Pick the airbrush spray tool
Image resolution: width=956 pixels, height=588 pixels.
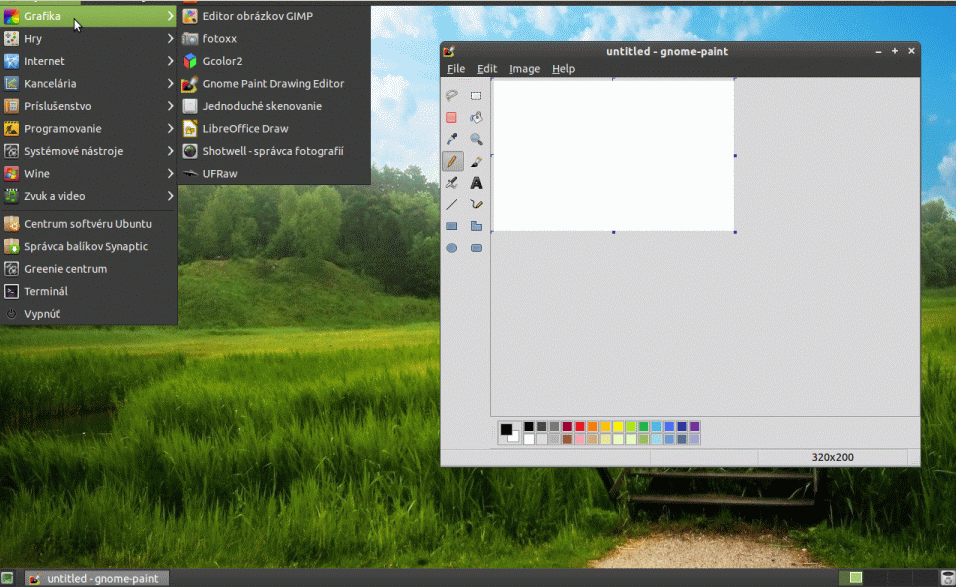tap(452, 182)
